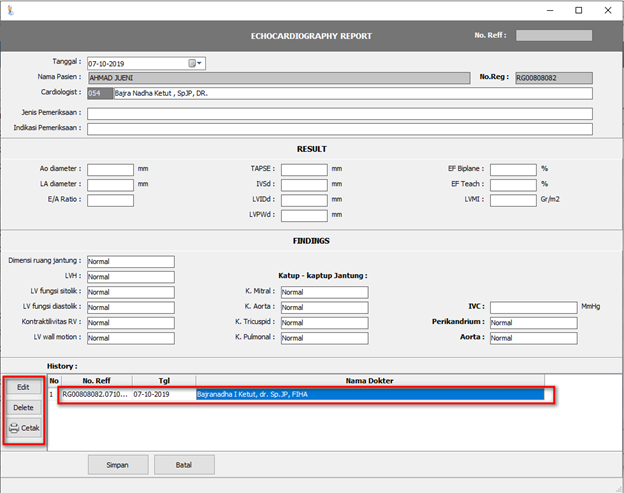Click the Batal button
Viewport: 624px width, 493px height.
[183, 464]
